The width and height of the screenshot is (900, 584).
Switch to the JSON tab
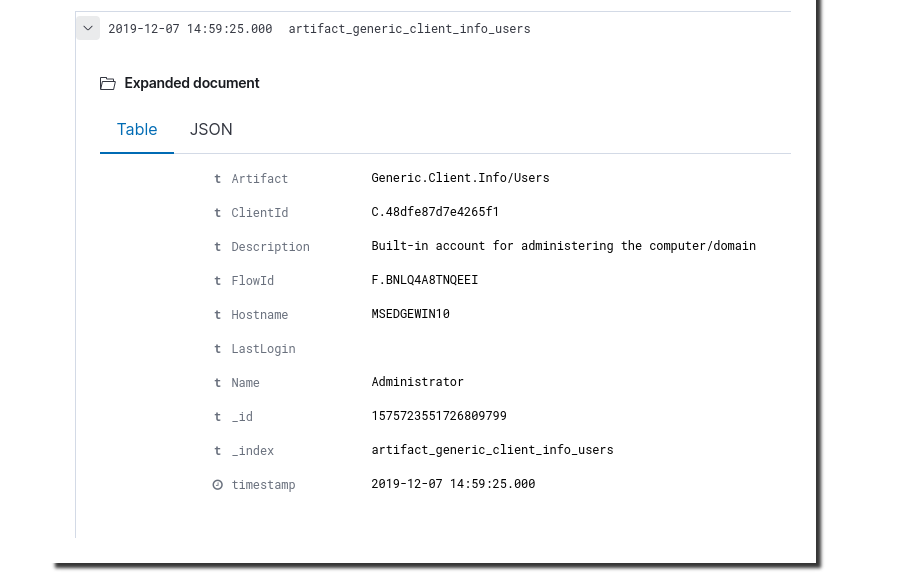click(x=211, y=130)
